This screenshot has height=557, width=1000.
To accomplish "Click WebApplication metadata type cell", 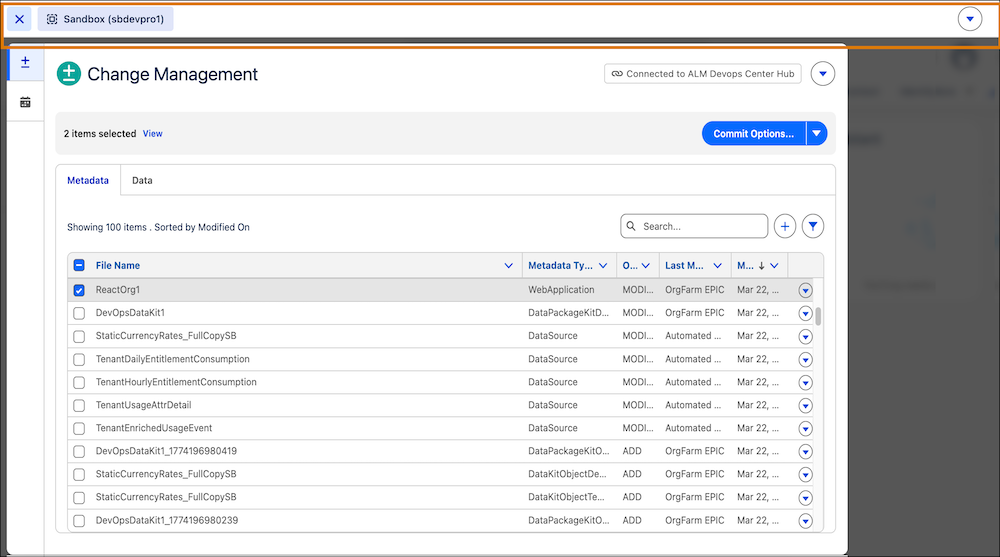I will tap(561, 290).
